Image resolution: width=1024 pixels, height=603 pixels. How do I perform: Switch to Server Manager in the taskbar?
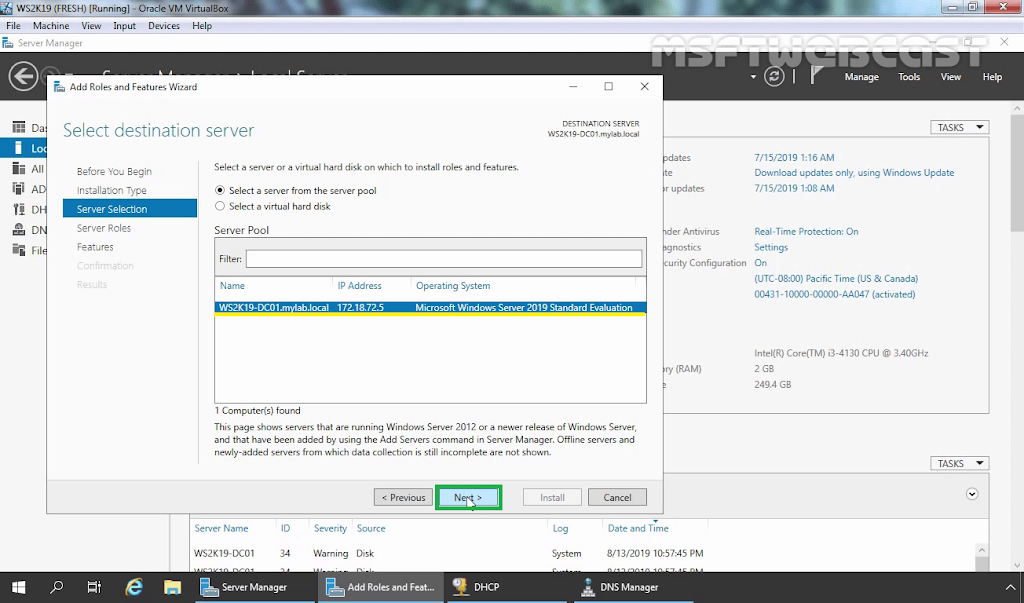tap(253, 587)
